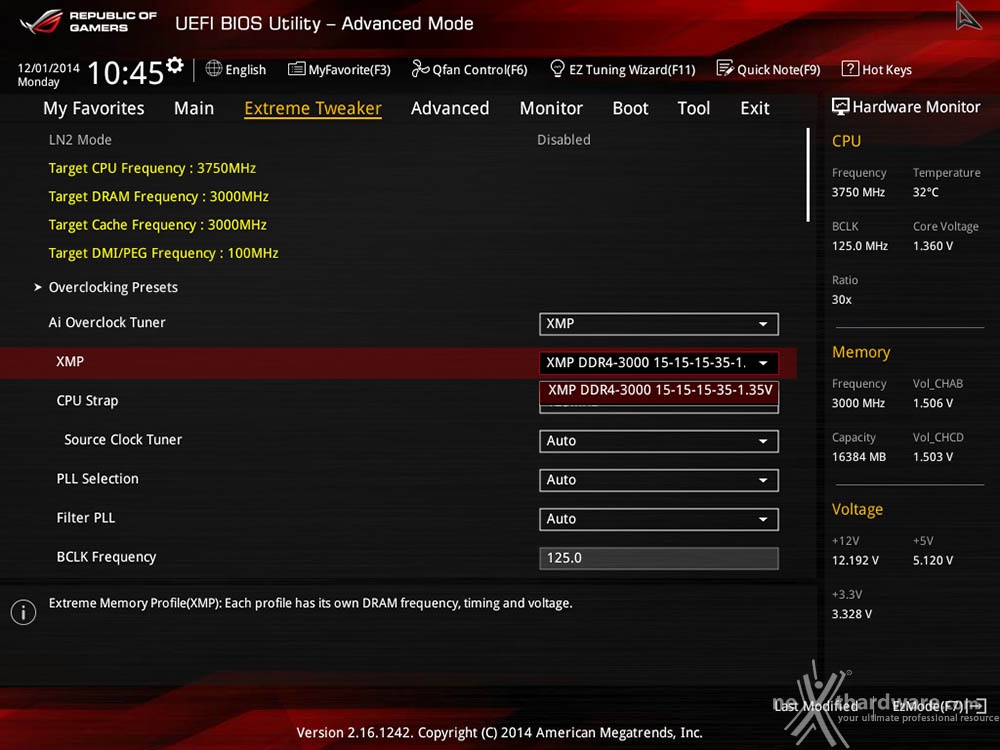Select the Source Clock Tuner label

(123, 439)
